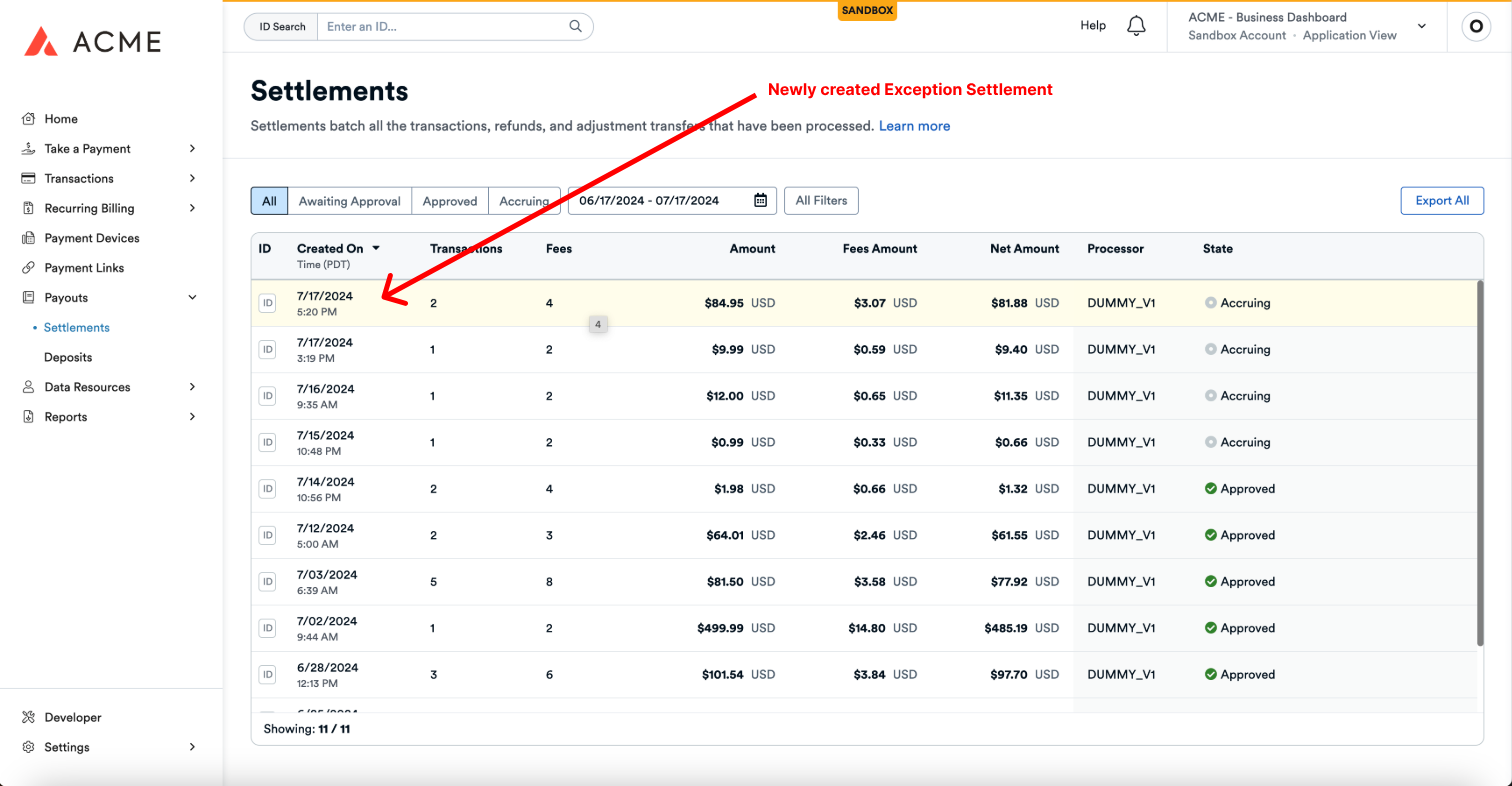Open ID Search type selector
The height and width of the screenshot is (786, 1512).
coord(282,27)
